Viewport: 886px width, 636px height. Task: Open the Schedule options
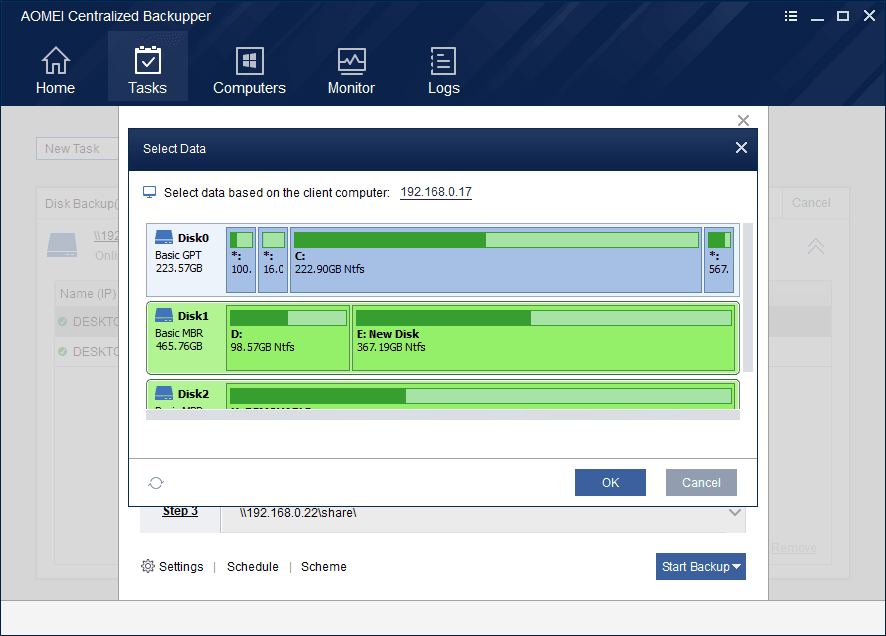coord(253,567)
